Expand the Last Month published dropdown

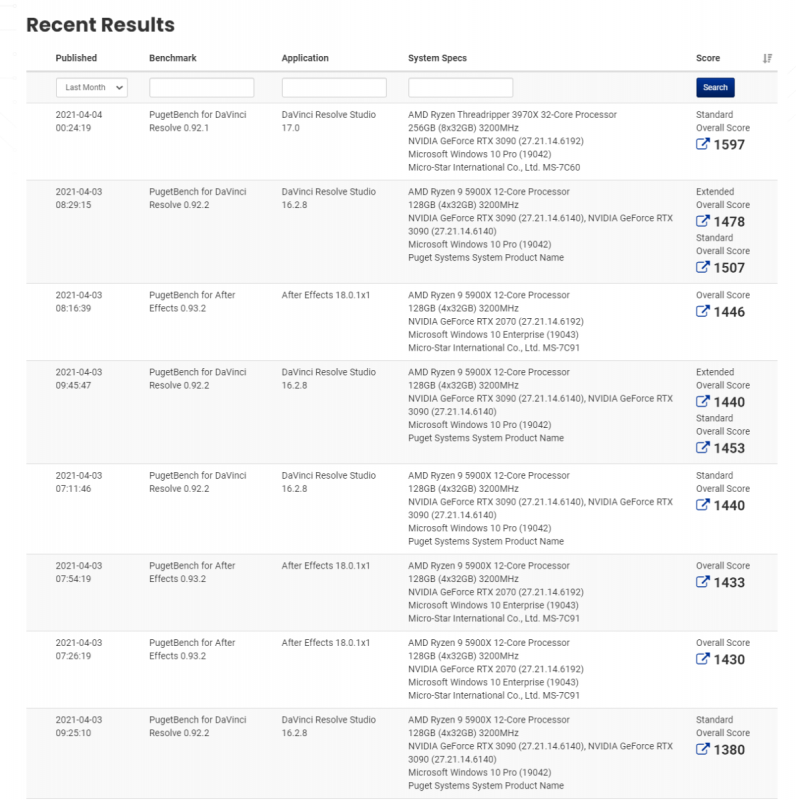tap(92, 88)
